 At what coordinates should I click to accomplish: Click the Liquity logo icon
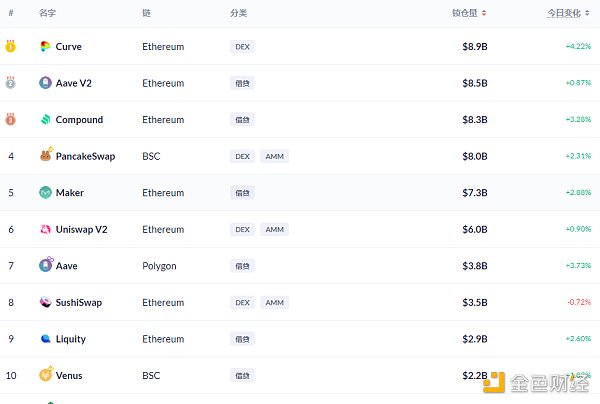(46, 339)
